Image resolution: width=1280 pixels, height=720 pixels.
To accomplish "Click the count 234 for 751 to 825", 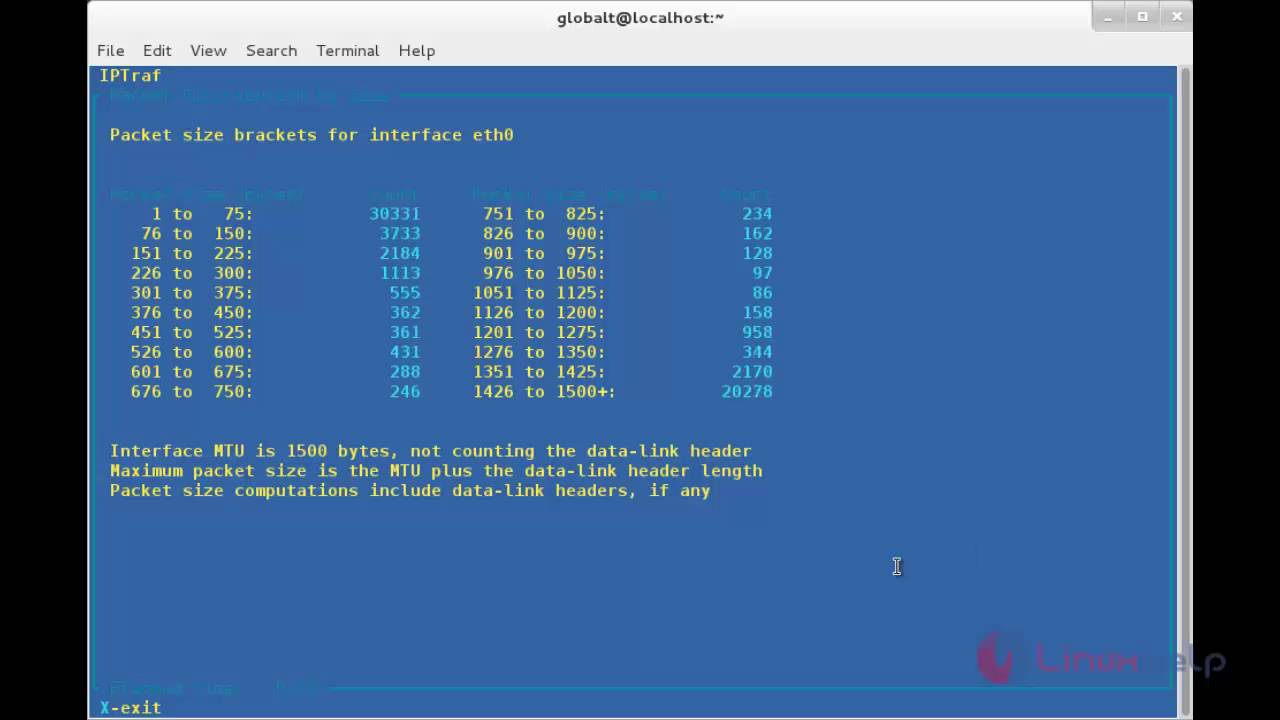I will click(x=757, y=213).
